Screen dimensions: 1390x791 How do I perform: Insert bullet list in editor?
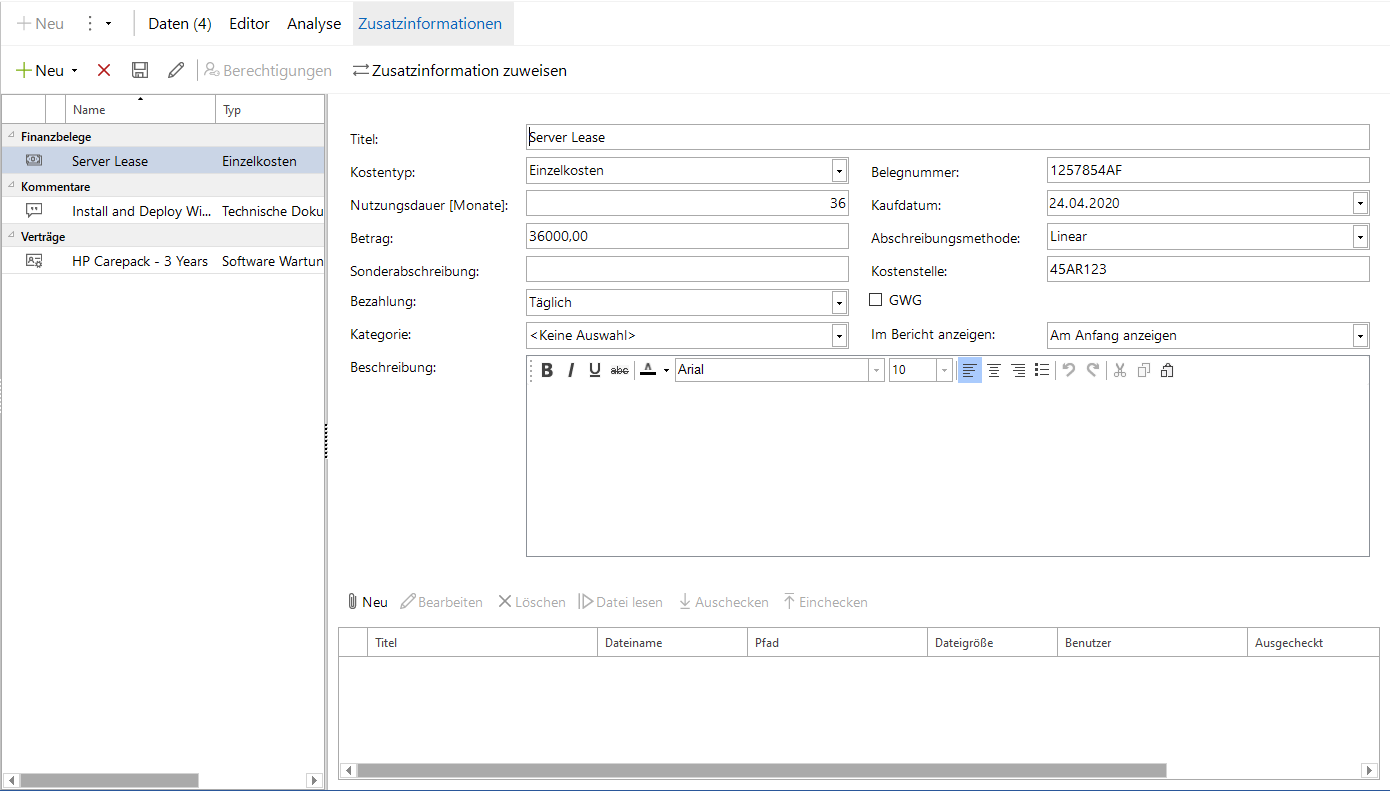[1042, 370]
